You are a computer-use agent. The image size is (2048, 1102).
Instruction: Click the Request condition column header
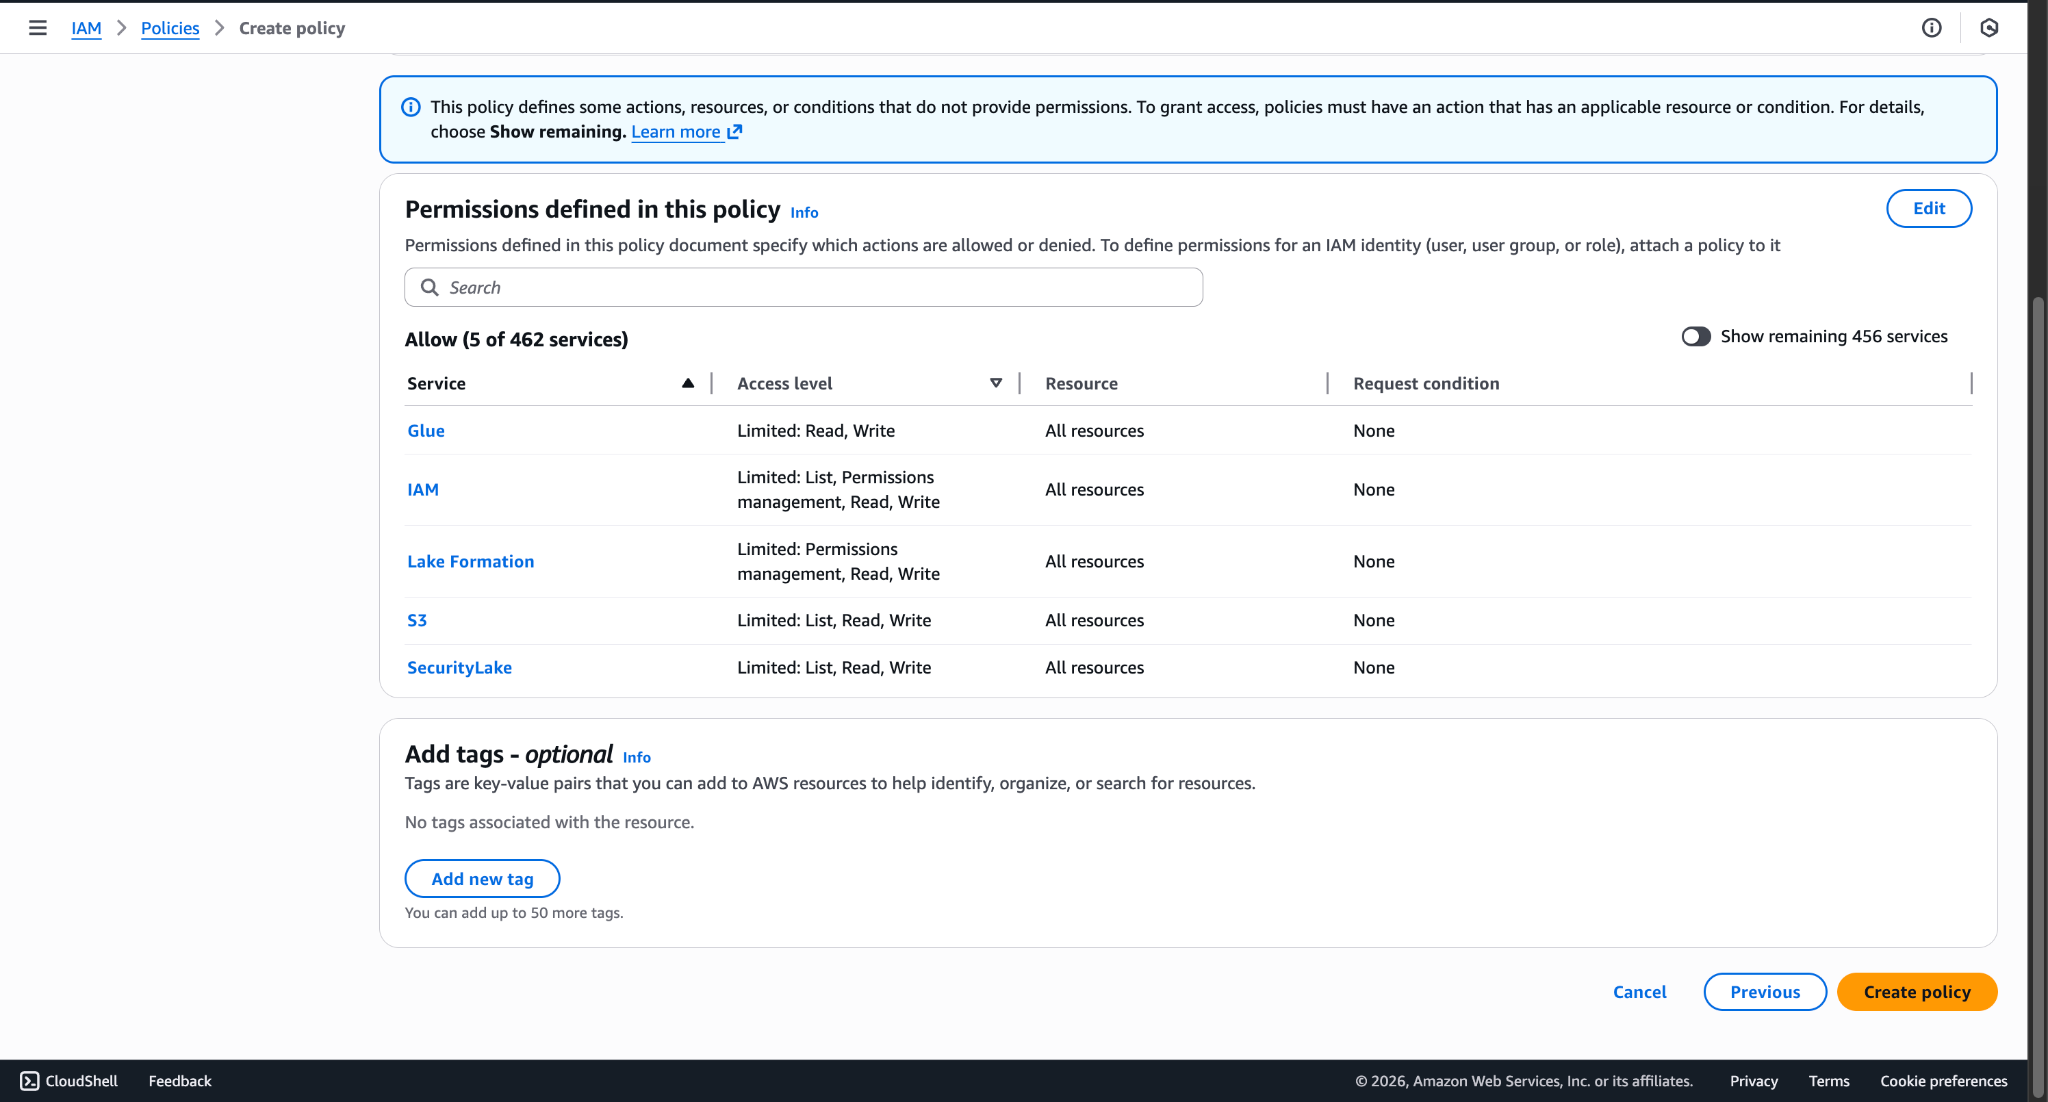[1426, 384]
